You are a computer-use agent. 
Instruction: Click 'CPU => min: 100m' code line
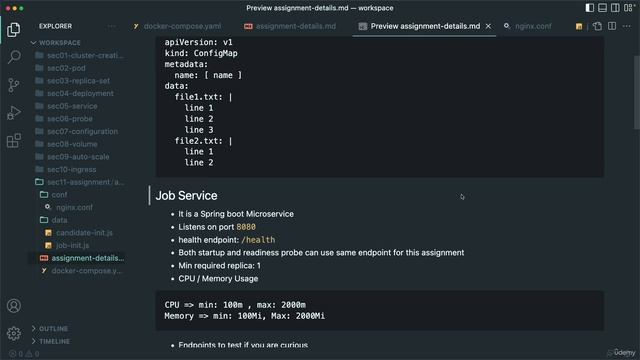pos(235,305)
